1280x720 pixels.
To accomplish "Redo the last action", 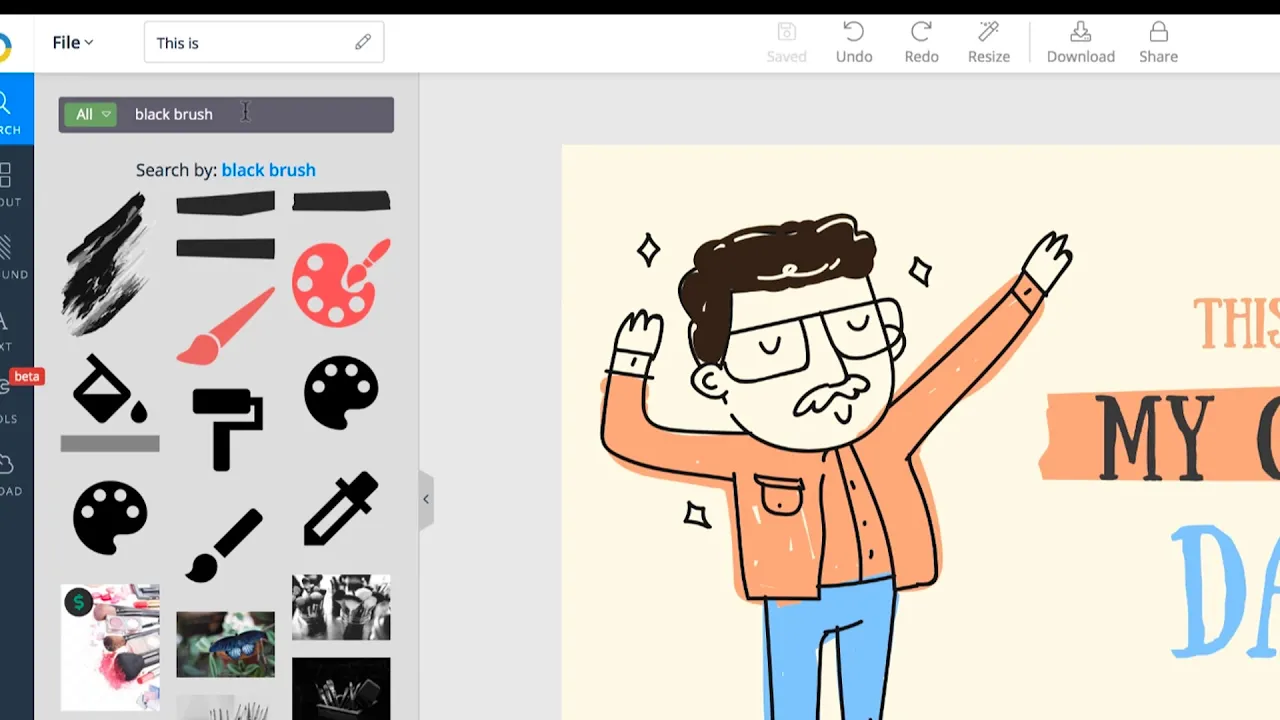I will (x=921, y=43).
